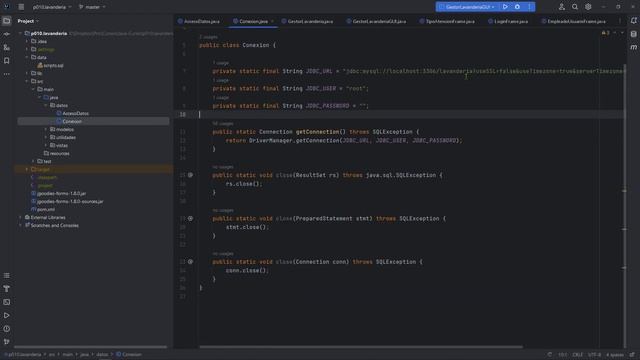
Task: Change the 4 spaces indent setting
Action: click(615, 355)
